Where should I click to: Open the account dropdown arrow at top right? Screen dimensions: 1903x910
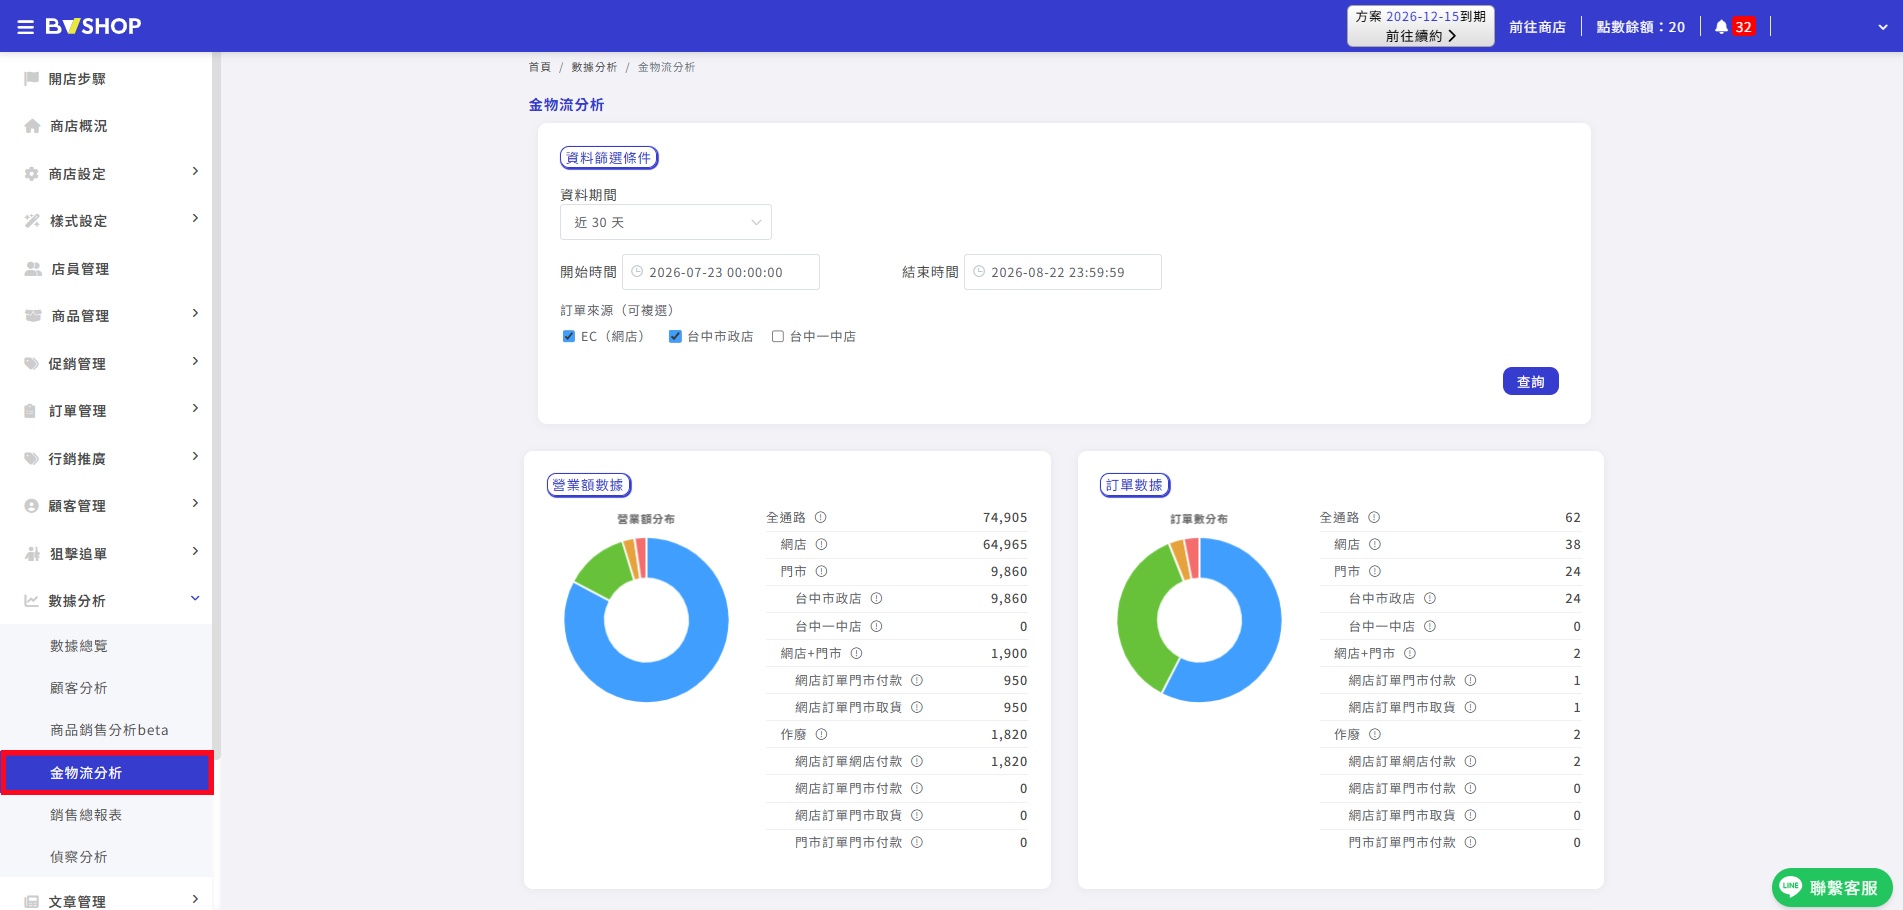(x=1883, y=28)
